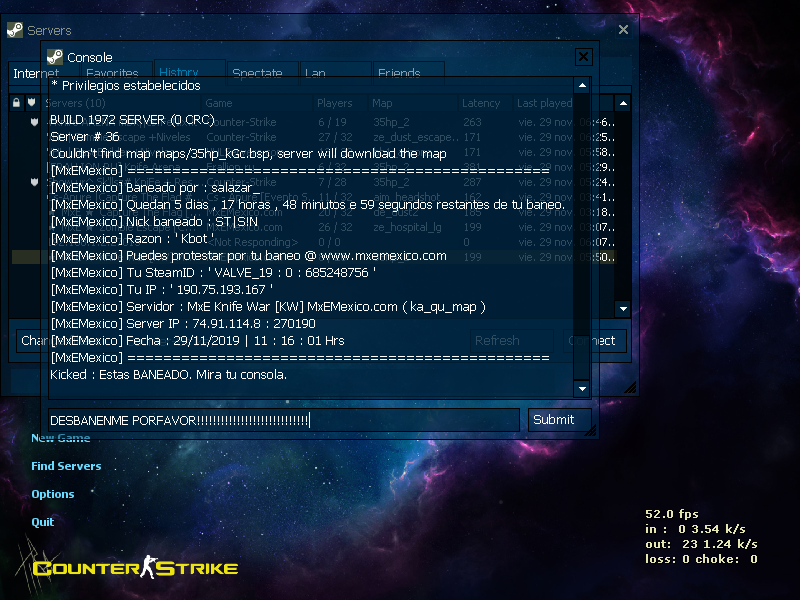This screenshot has height=600, width=800.
Task: Sort servers by Players column
Action: coord(340,103)
